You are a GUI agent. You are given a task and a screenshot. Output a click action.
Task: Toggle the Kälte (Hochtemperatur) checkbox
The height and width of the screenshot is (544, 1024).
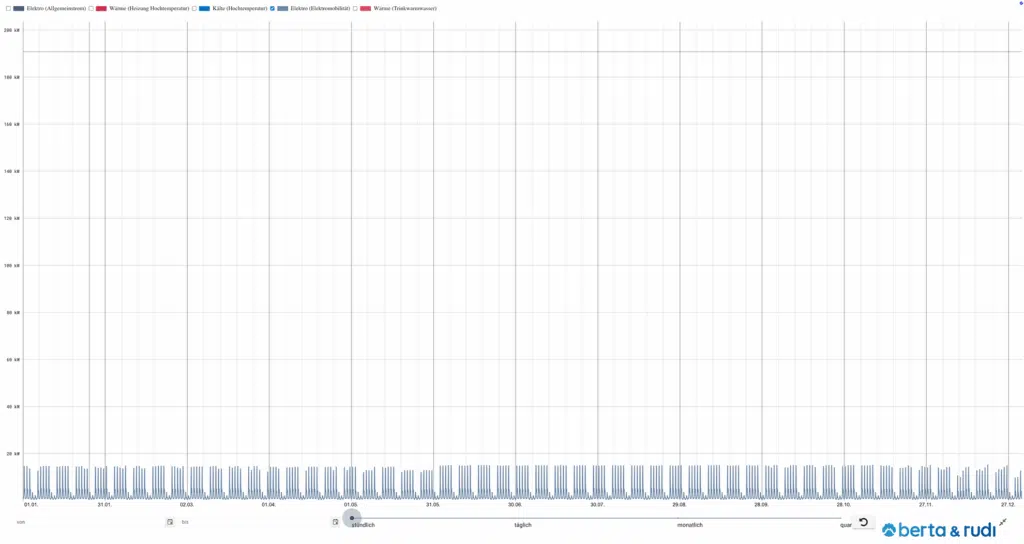click(x=194, y=8)
